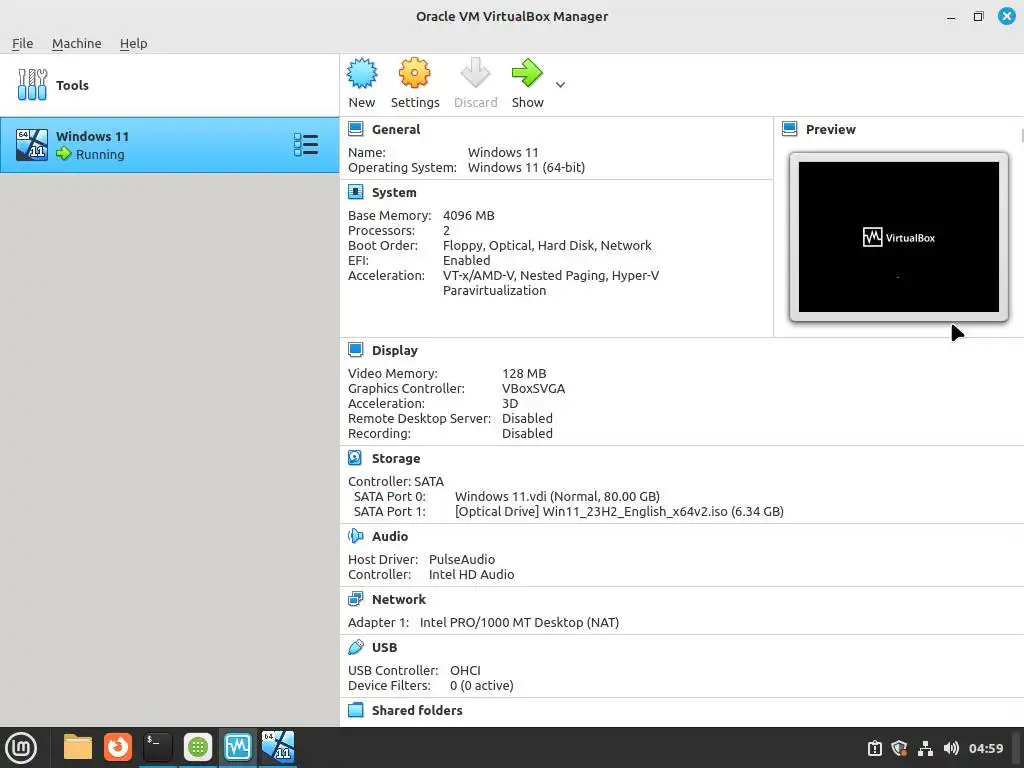Click the VM preview thumbnail
The image size is (1024, 768).
pyautogui.click(x=899, y=237)
